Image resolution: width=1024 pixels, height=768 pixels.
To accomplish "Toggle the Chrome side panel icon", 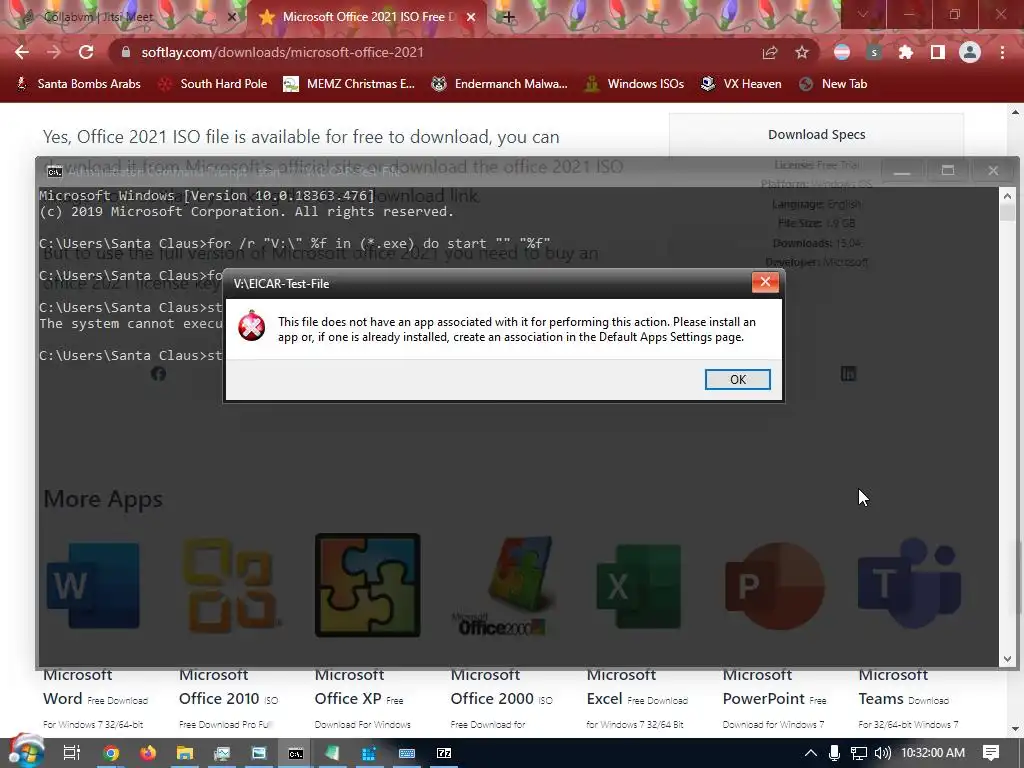I will (938, 52).
